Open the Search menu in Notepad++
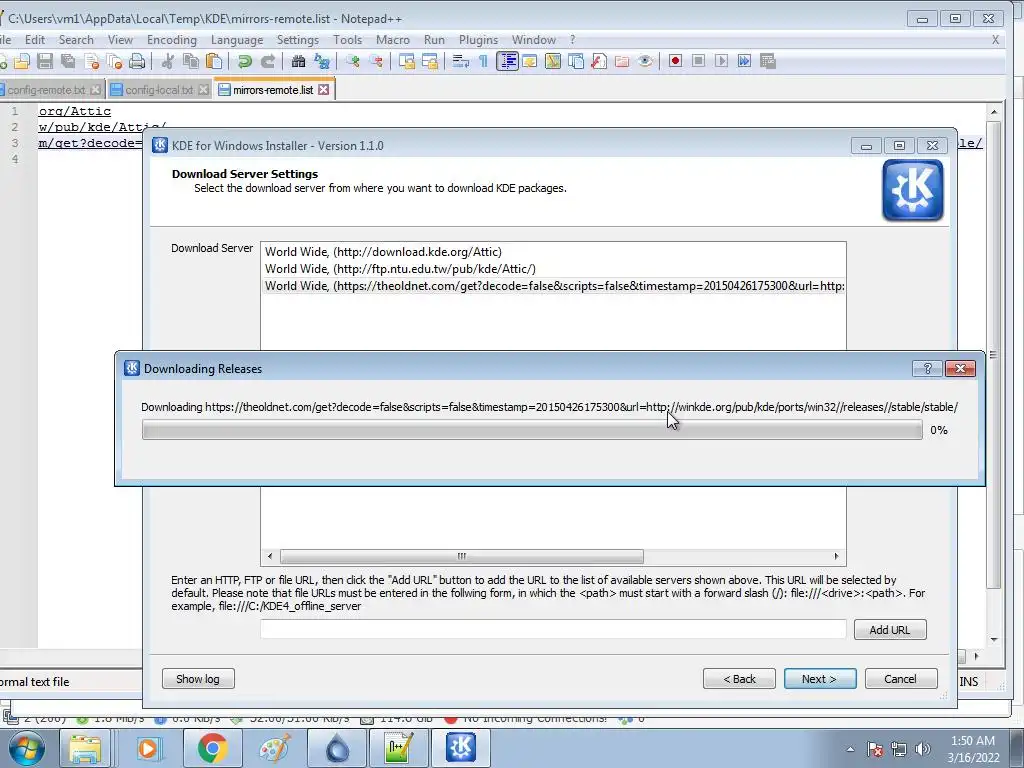The width and height of the screenshot is (1024, 768). (76, 40)
